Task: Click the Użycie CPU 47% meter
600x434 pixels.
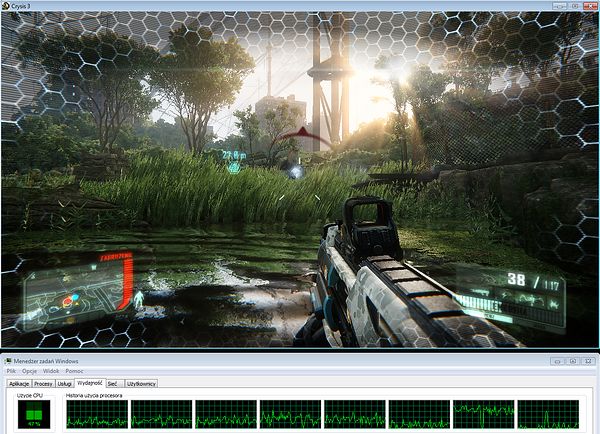Action: [34, 414]
